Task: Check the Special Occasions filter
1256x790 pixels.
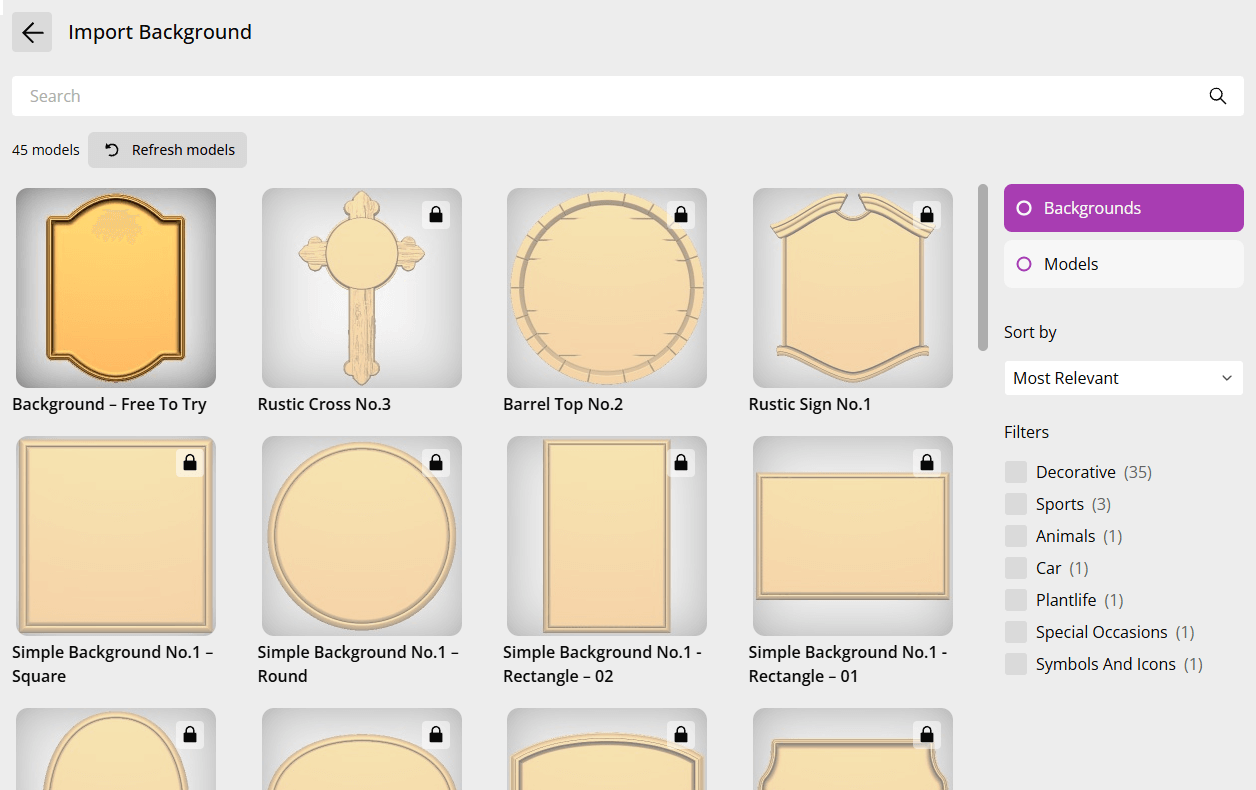Action: 1016,631
